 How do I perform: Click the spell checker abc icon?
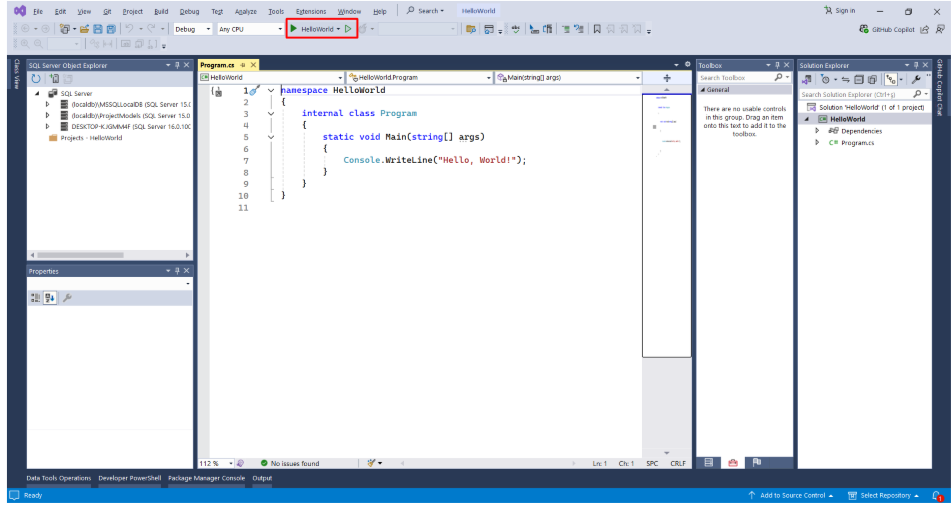click(x=515, y=29)
